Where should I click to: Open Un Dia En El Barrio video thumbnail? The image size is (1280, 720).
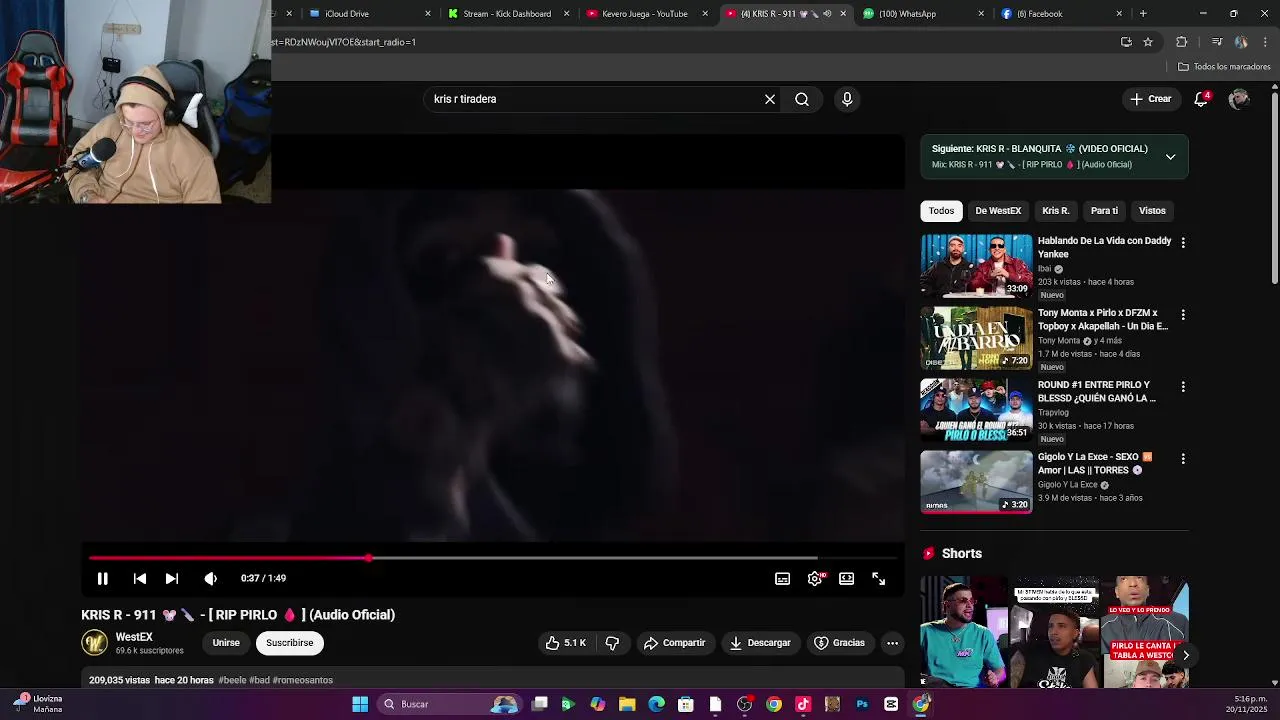976,338
